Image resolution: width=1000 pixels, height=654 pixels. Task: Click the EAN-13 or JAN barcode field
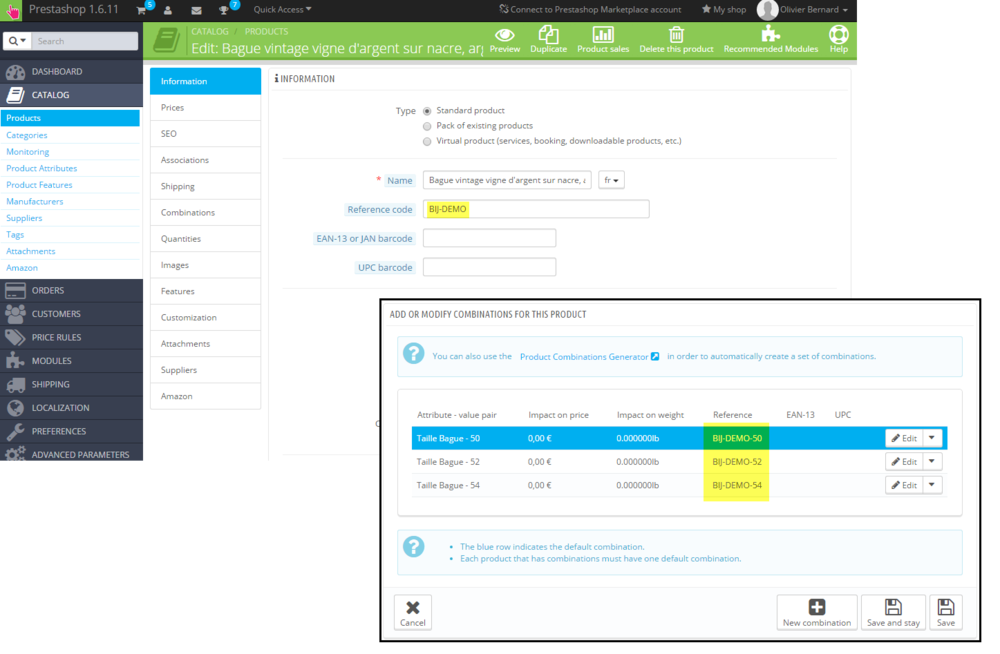pyautogui.click(x=489, y=238)
